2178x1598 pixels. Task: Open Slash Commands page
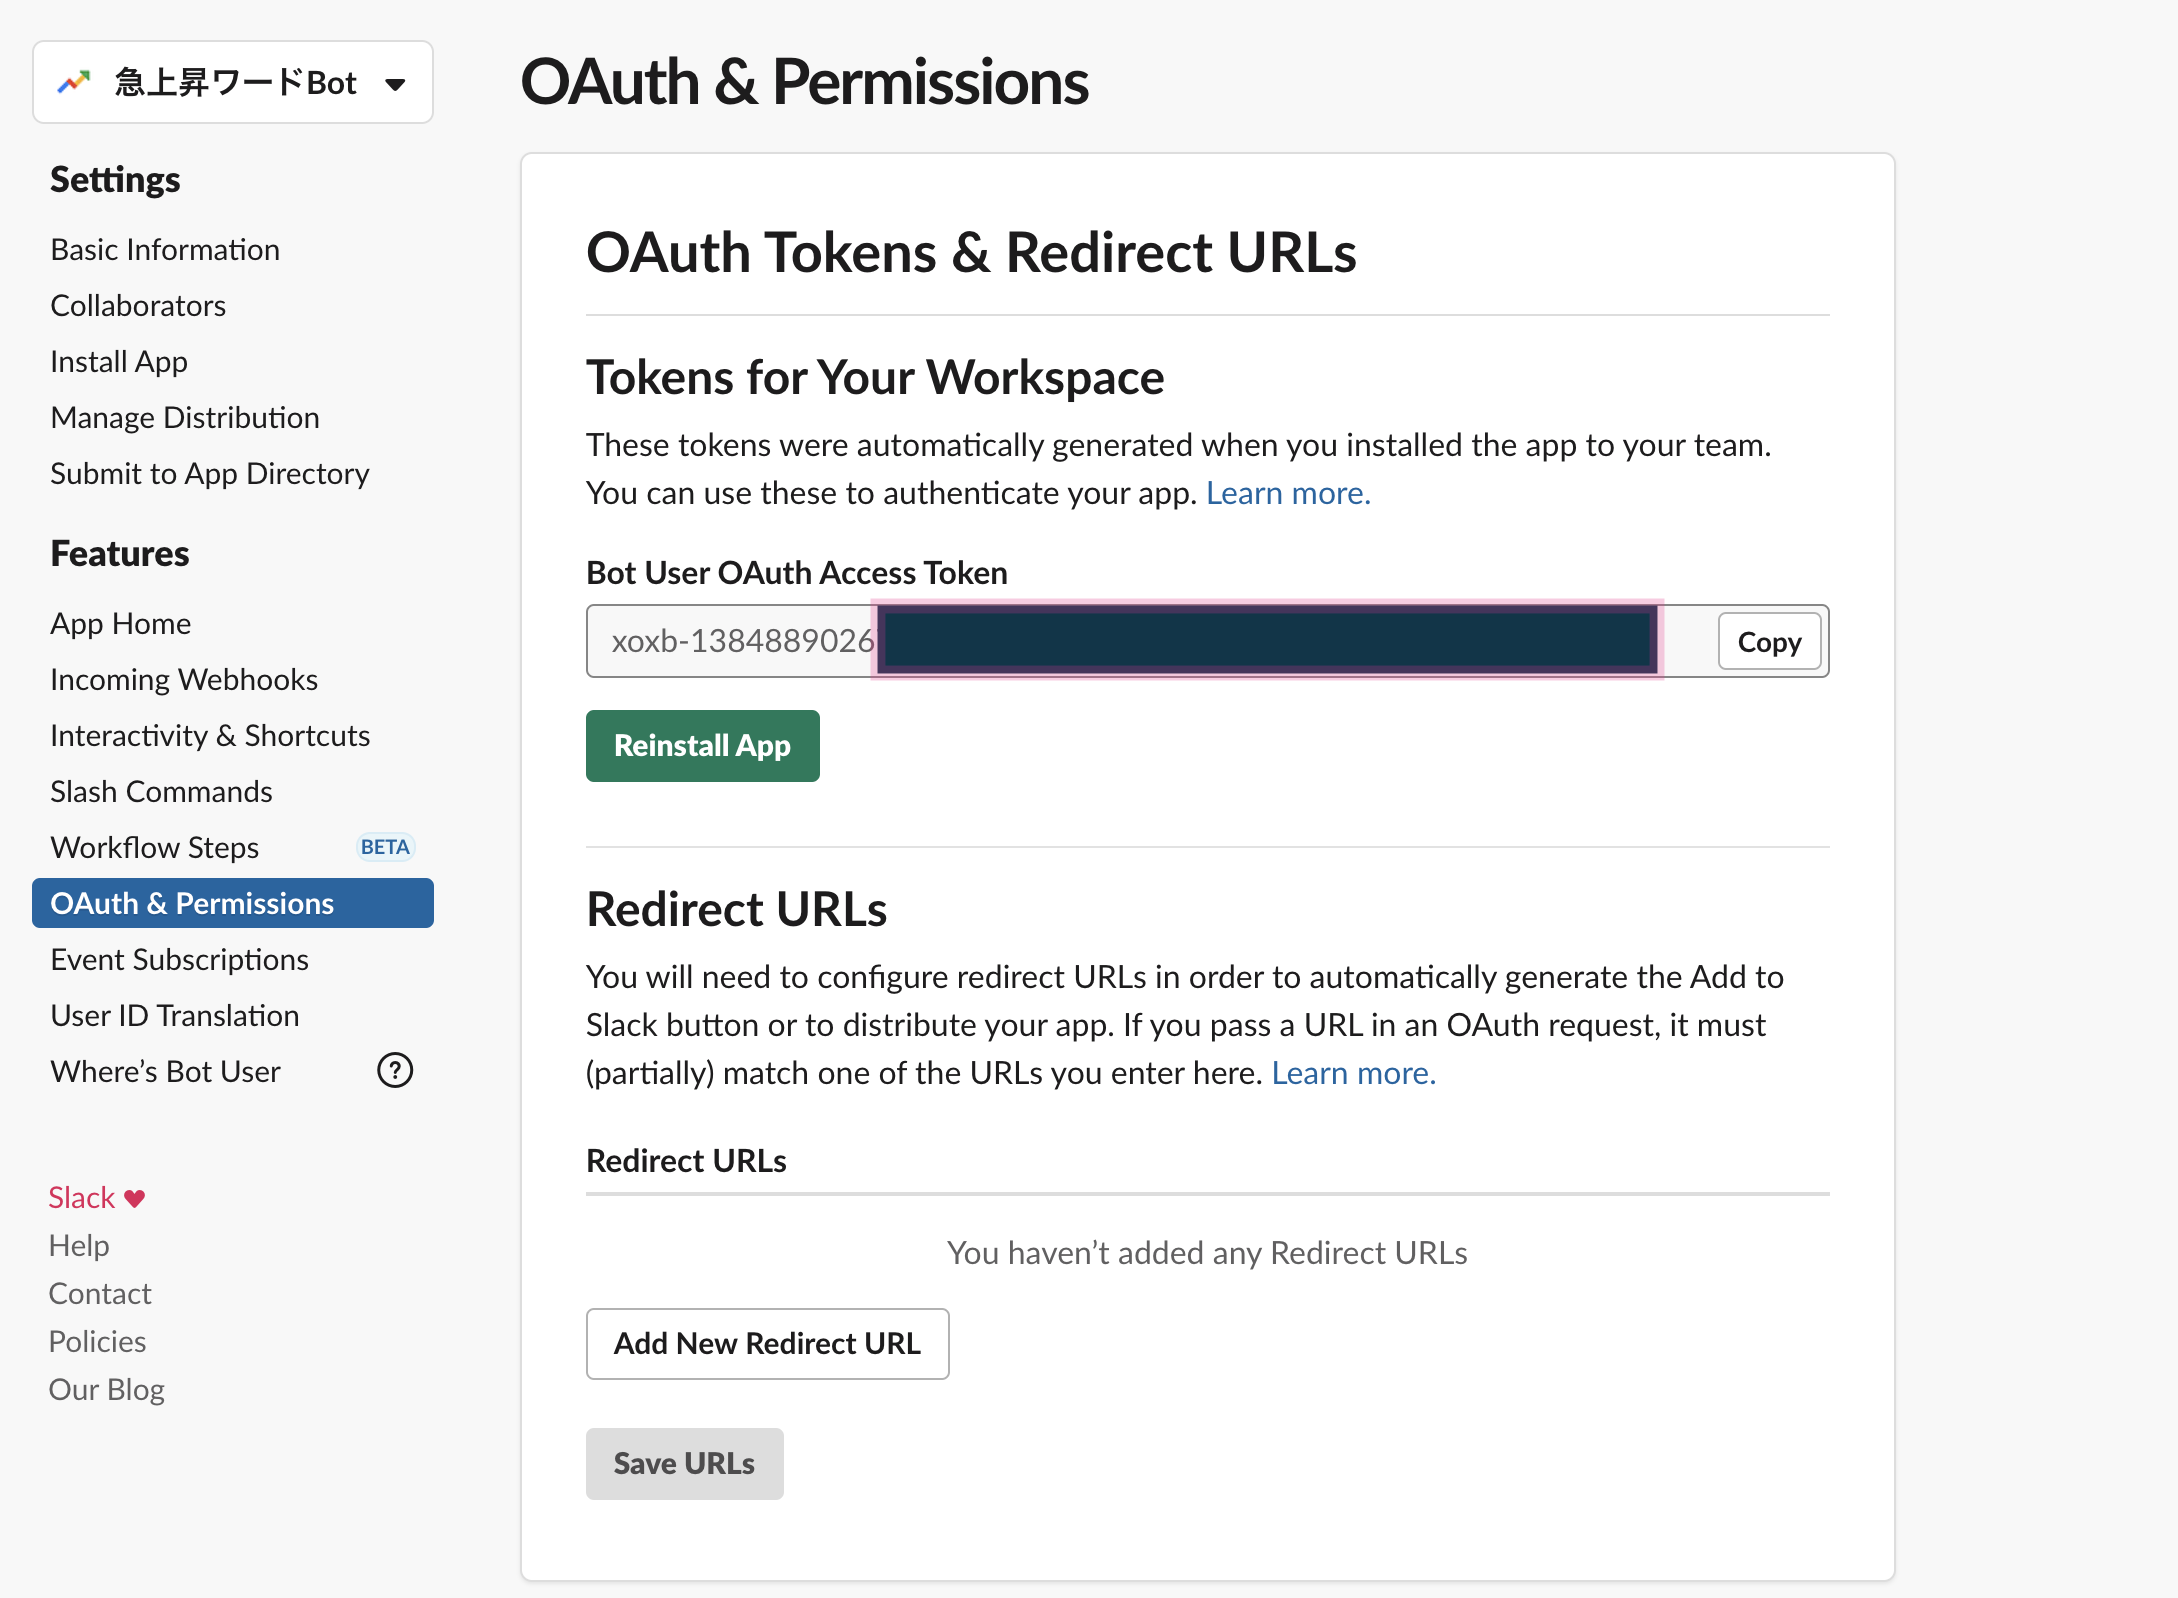161,792
